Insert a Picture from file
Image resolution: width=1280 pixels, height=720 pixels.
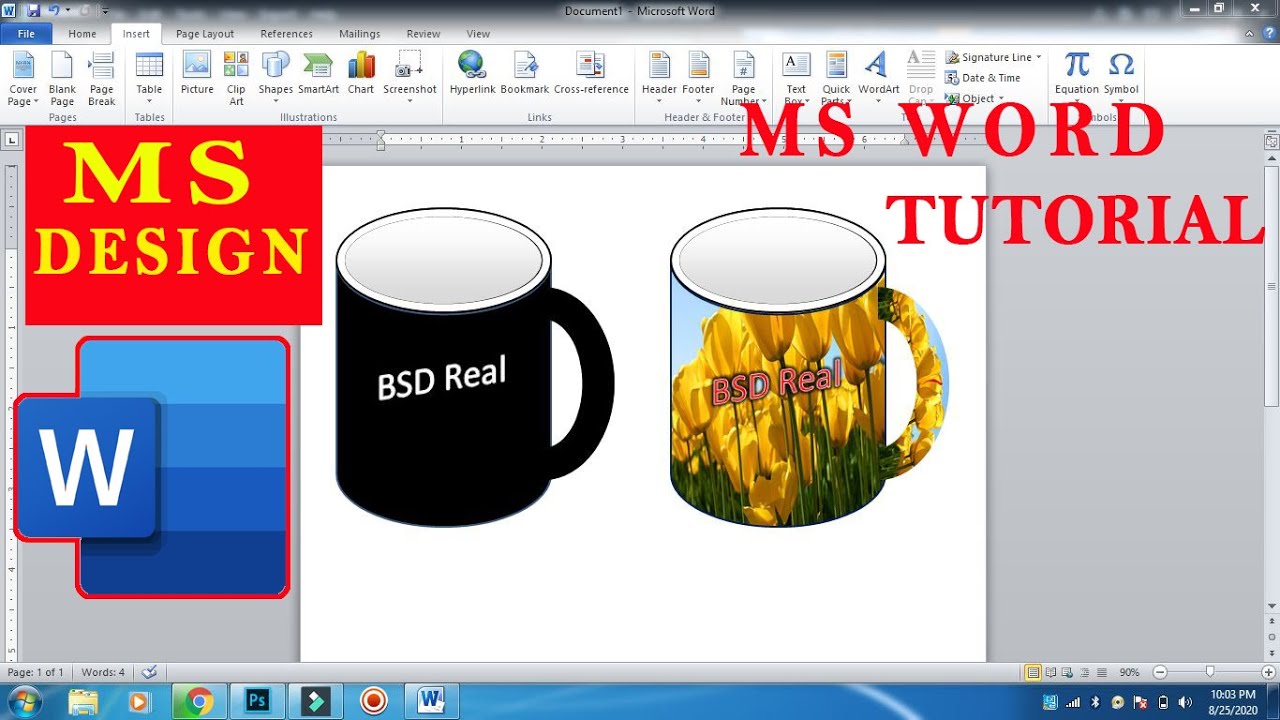(197, 75)
